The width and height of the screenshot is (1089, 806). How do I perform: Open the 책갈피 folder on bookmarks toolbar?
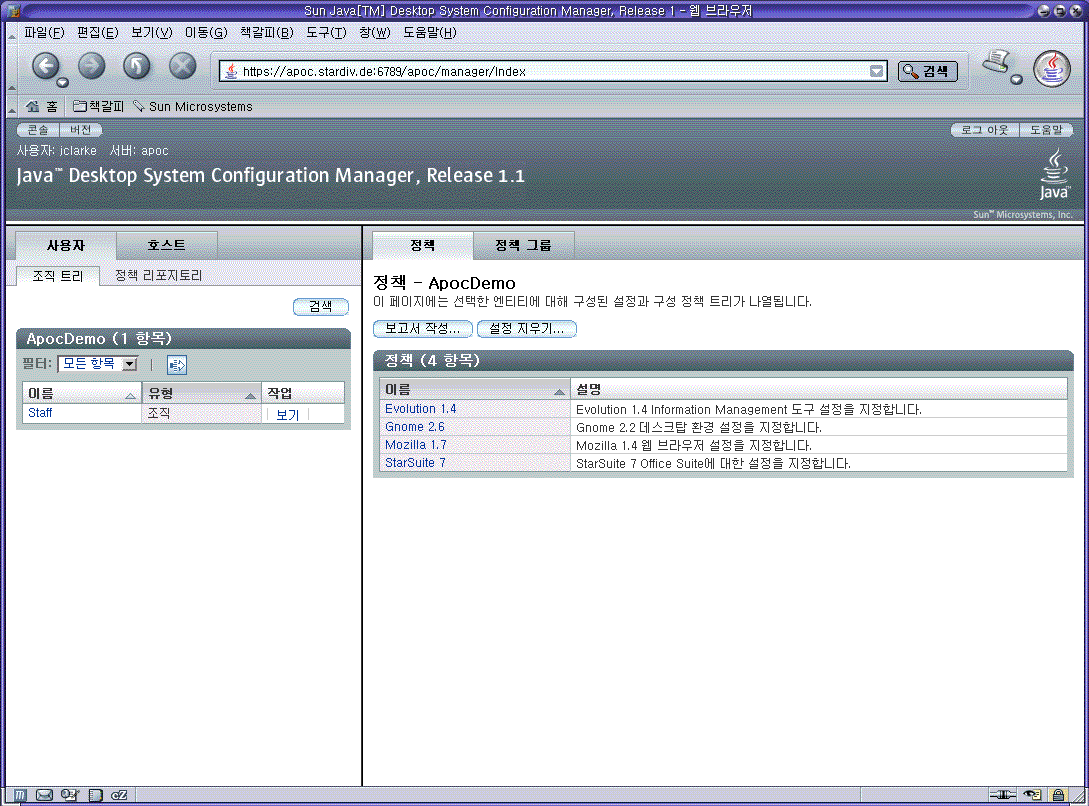point(99,106)
